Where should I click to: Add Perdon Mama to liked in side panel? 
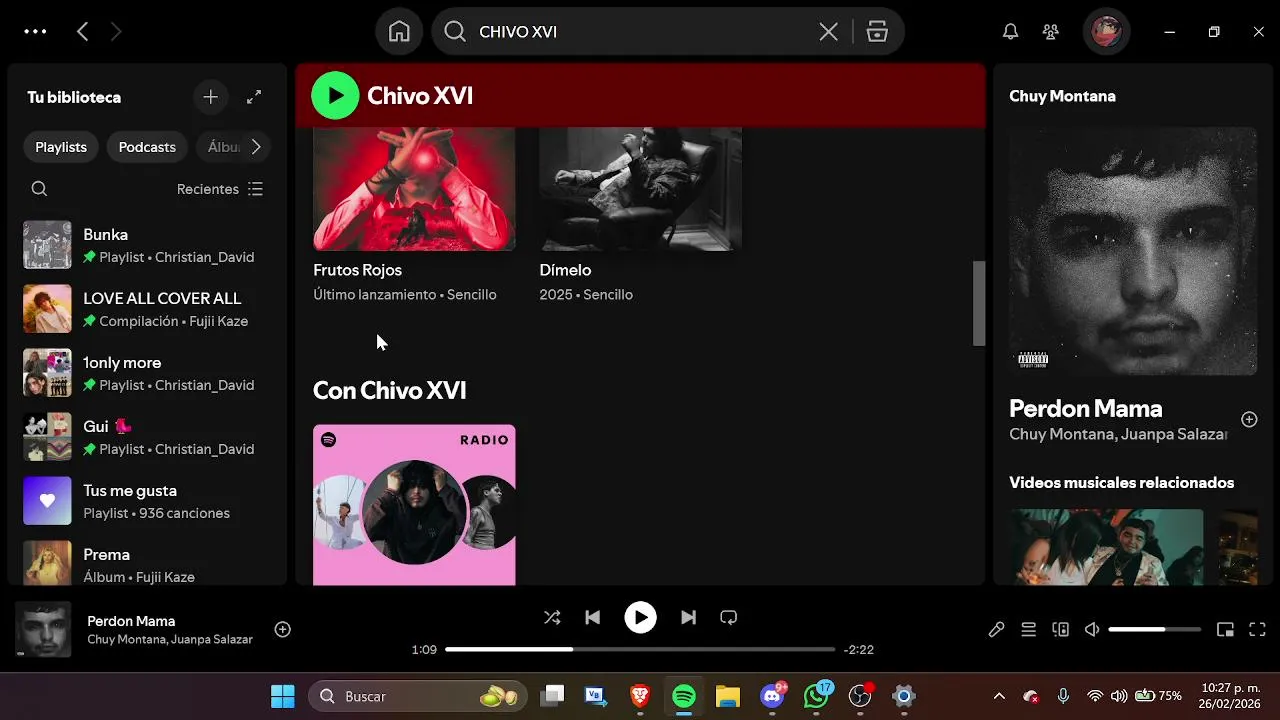click(1249, 419)
